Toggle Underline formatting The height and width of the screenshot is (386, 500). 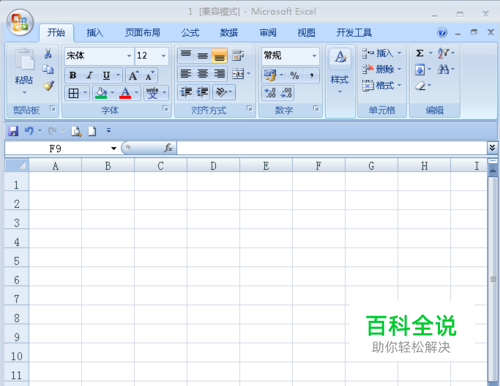pos(106,75)
